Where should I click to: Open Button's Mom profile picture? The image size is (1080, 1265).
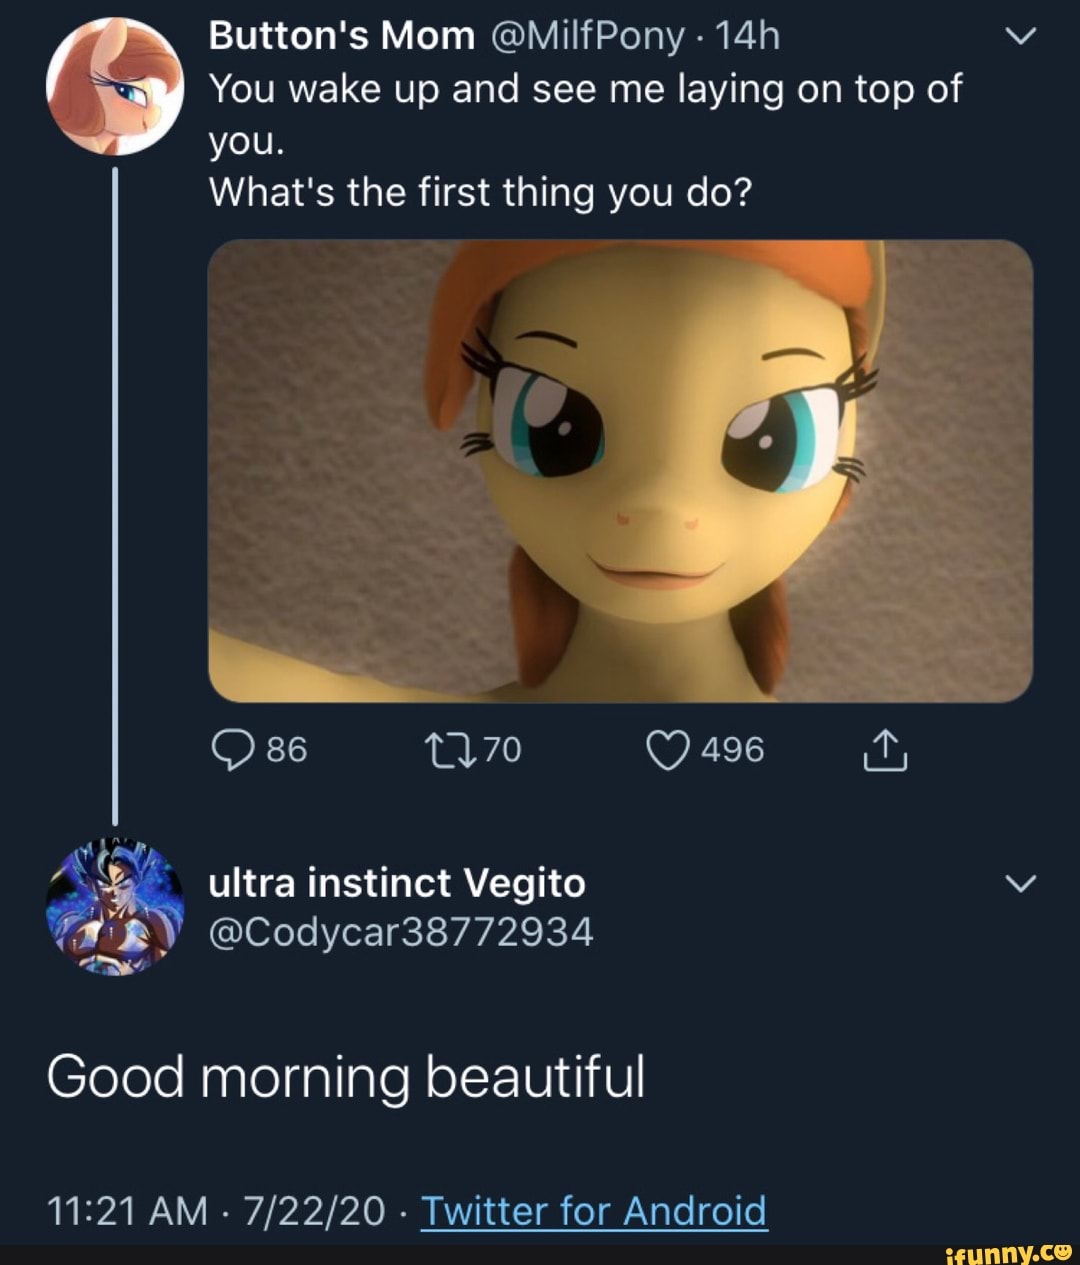click(x=115, y=87)
